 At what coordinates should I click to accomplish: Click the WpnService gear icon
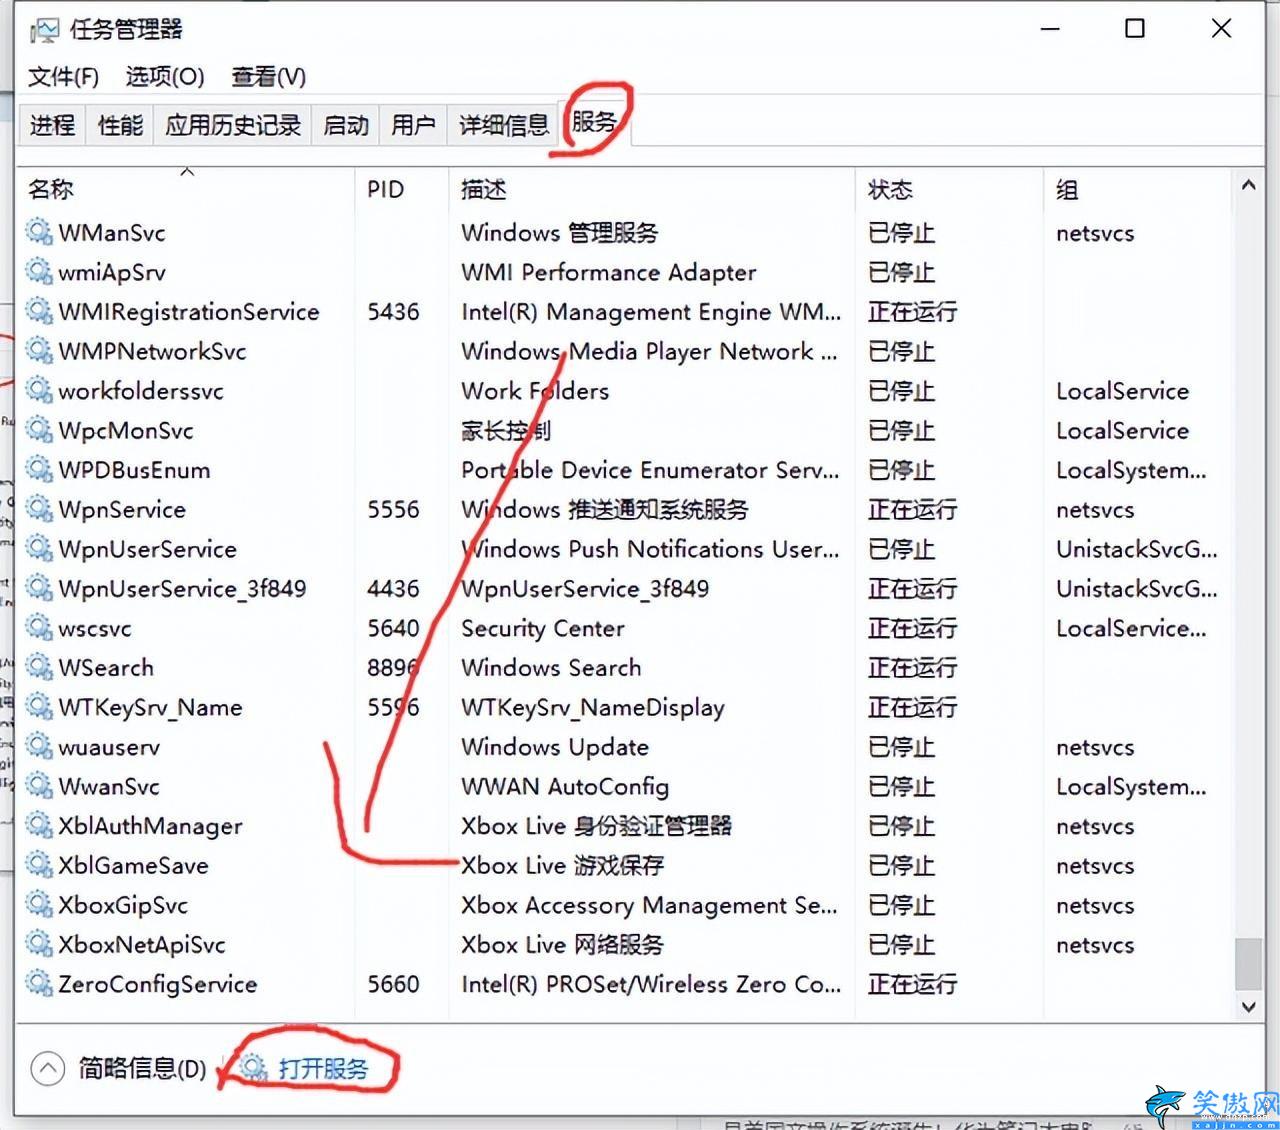[x=39, y=509]
